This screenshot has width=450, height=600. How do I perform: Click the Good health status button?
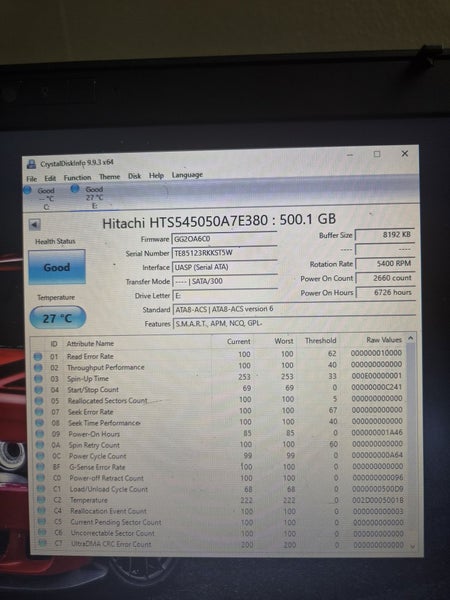[57, 267]
